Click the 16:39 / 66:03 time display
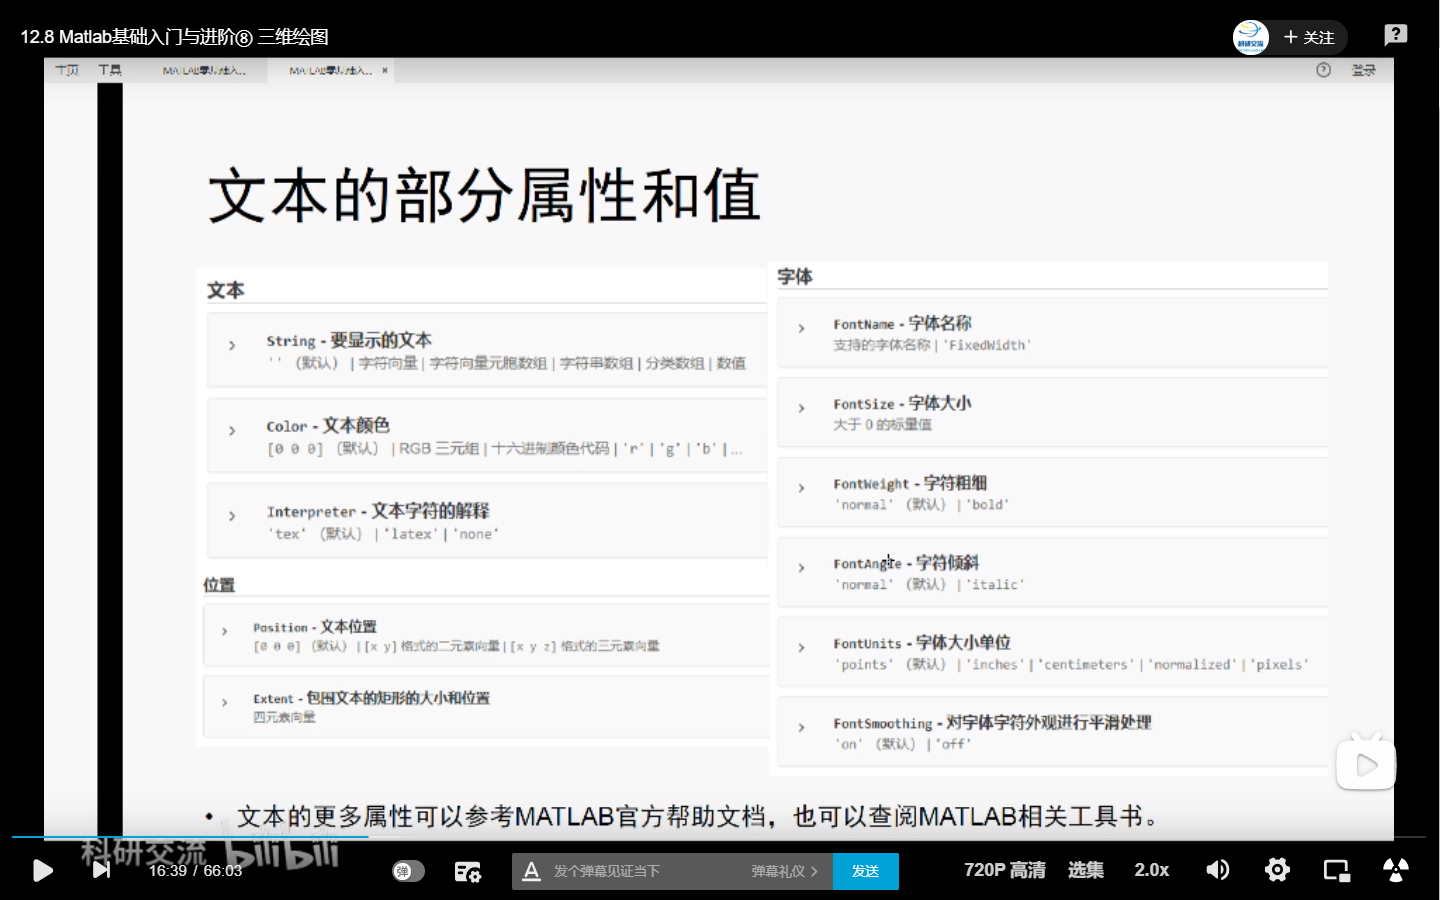Viewport: 1440px width, 900px height. tap(195, 871)
